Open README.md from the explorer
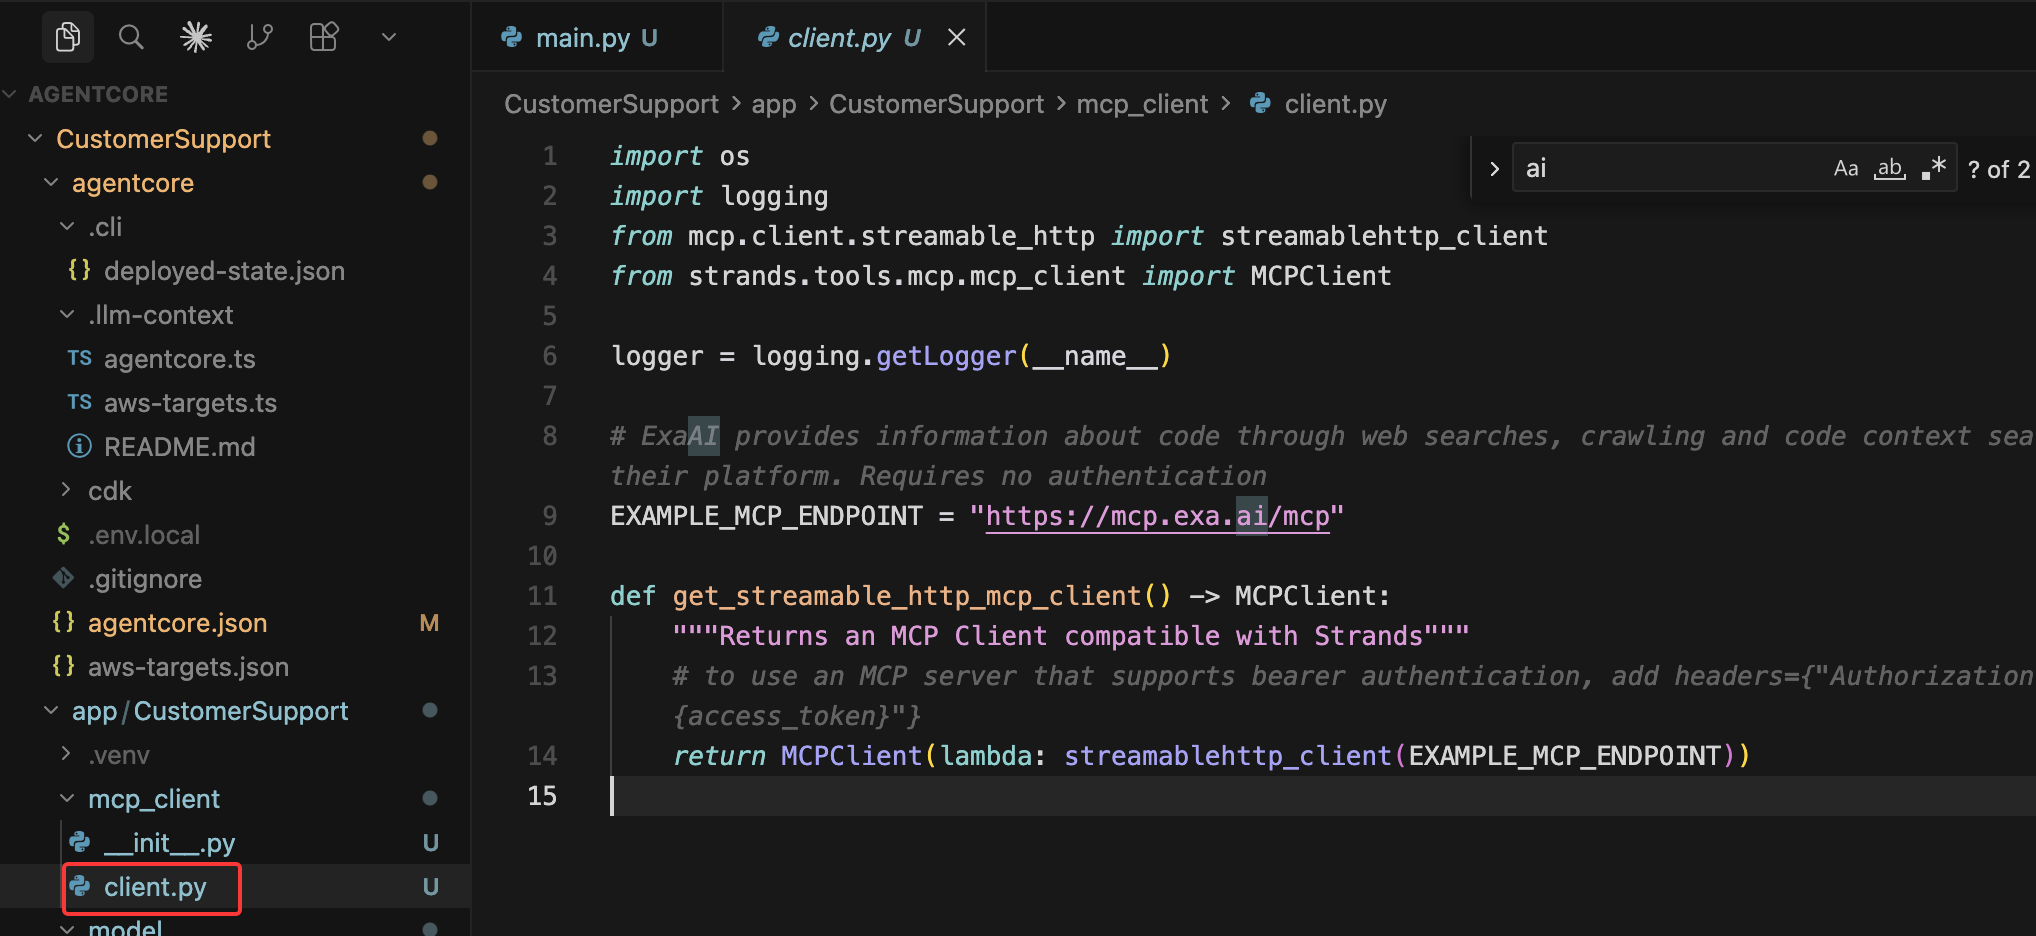The height and width of the screenshot is (936, 2036). 179,447
